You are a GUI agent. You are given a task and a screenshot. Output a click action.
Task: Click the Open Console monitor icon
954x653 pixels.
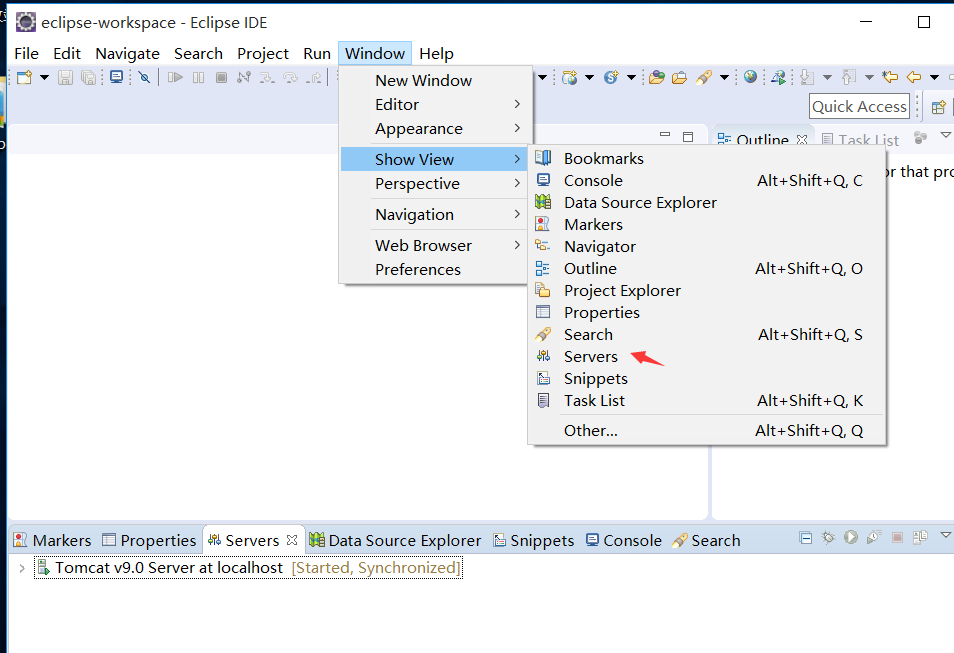point(116,77)
